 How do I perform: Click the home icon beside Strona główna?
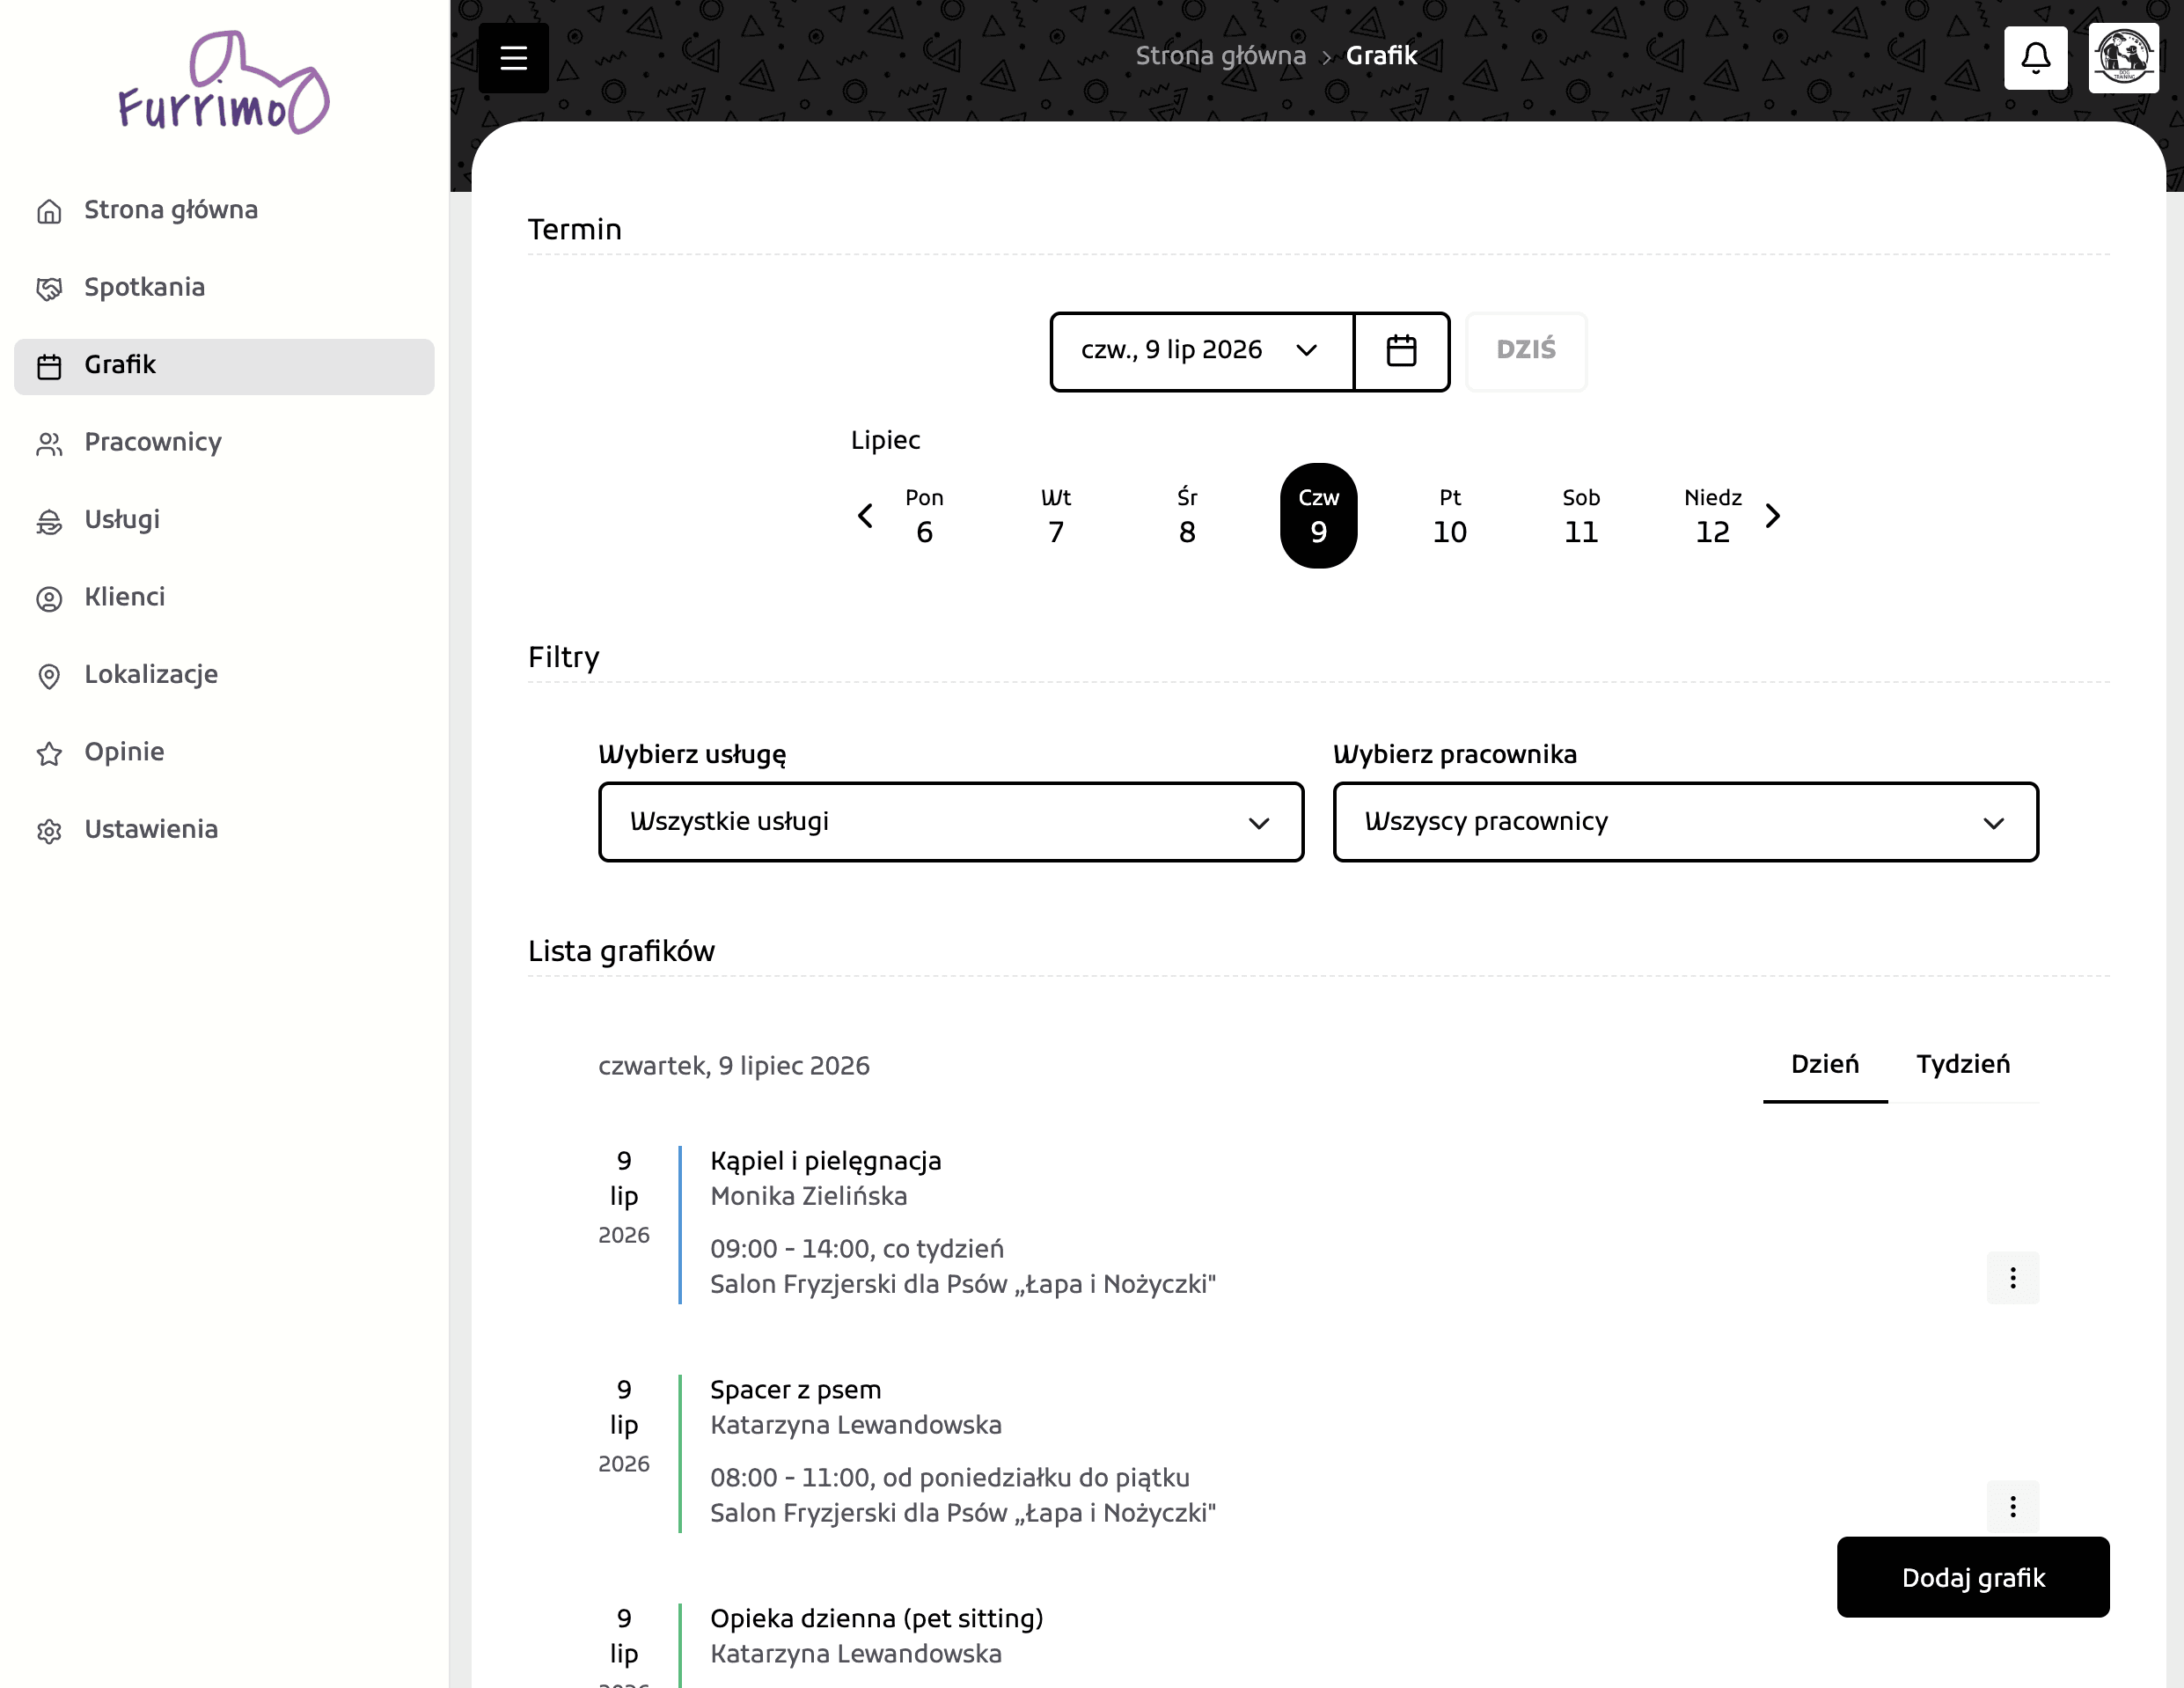(x=49, y=211)
